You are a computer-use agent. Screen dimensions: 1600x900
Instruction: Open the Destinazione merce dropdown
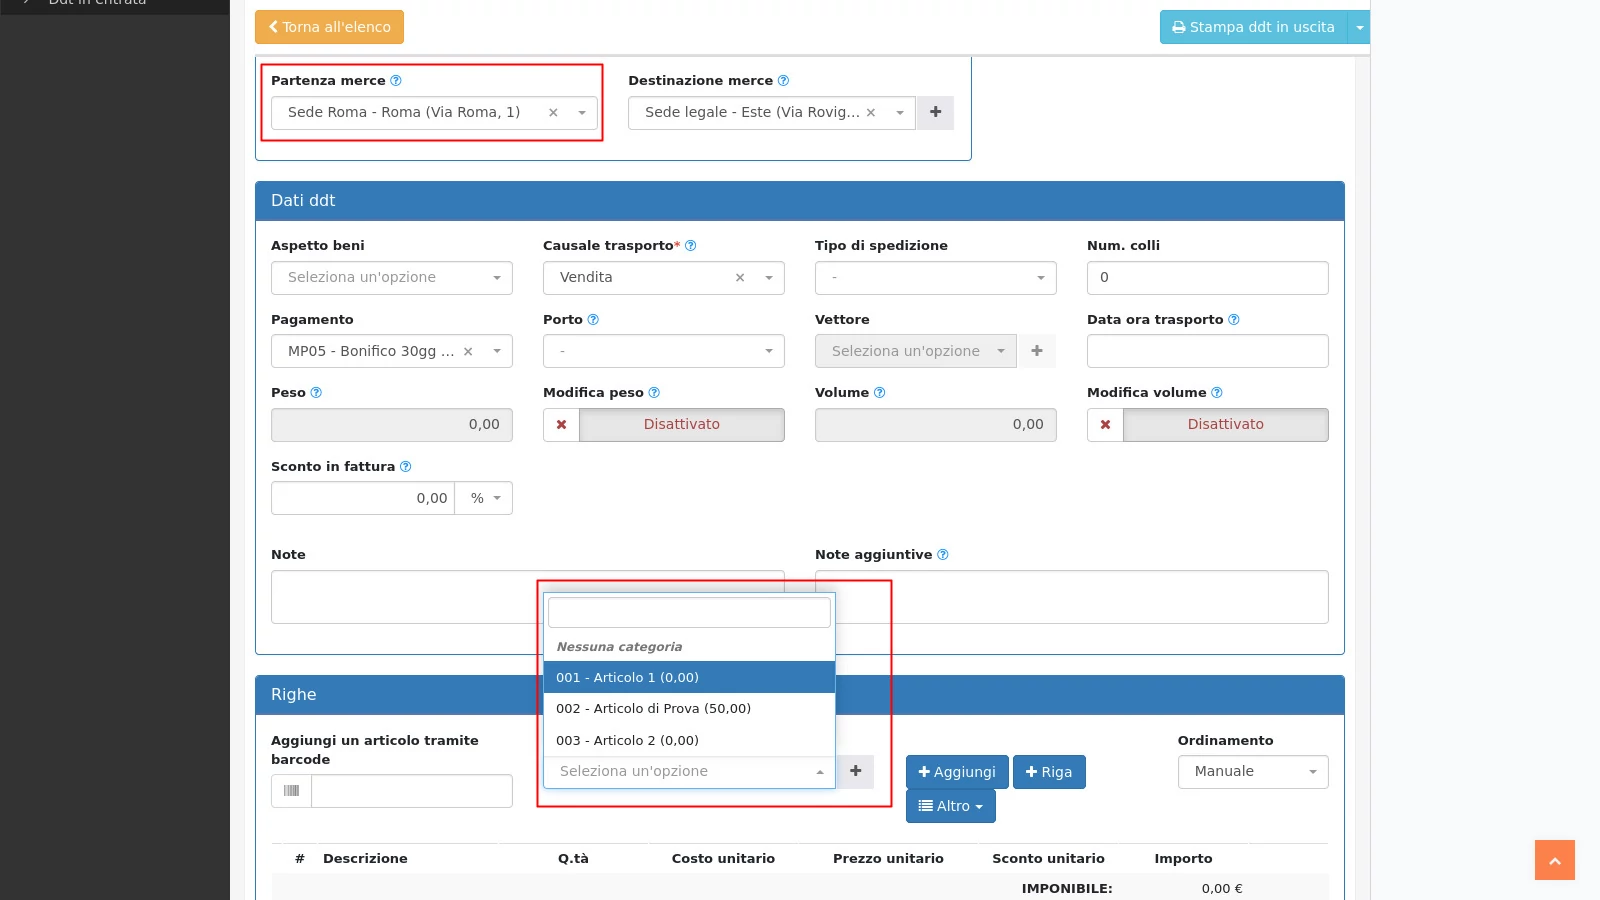(x=900, y=113)
